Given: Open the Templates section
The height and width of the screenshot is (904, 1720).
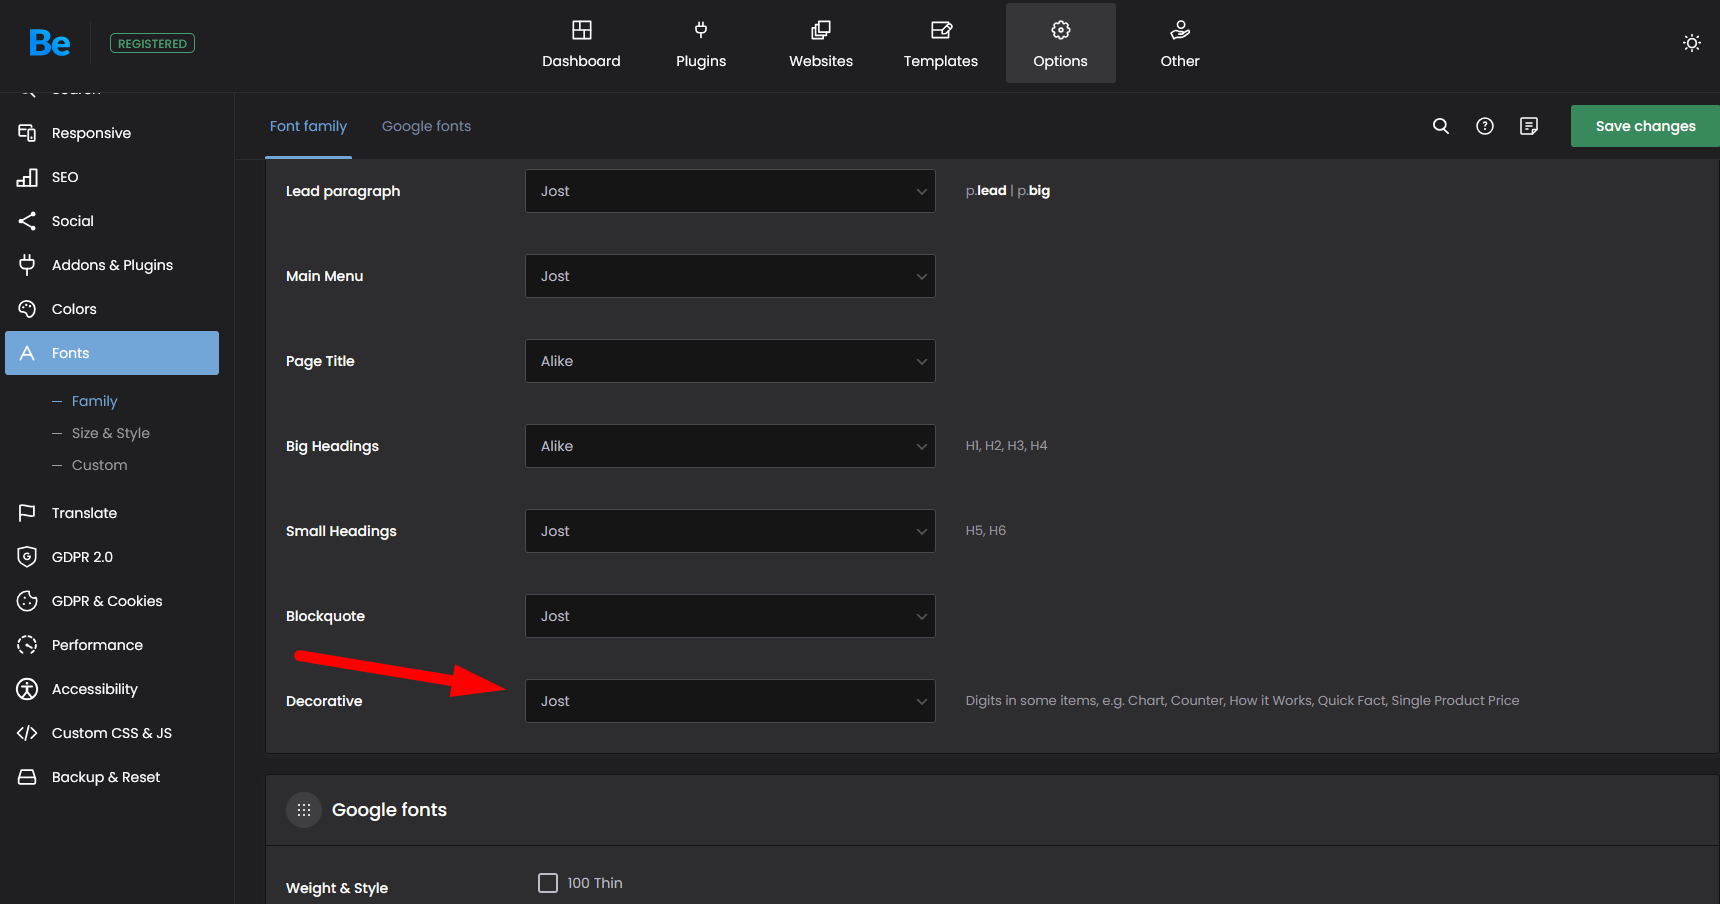Looking at the screenshot, I should coord(940,44).
